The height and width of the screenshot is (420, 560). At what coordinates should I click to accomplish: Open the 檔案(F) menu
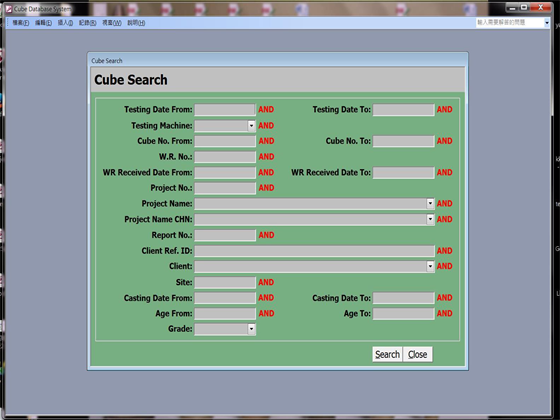click(x=21, y=23)
